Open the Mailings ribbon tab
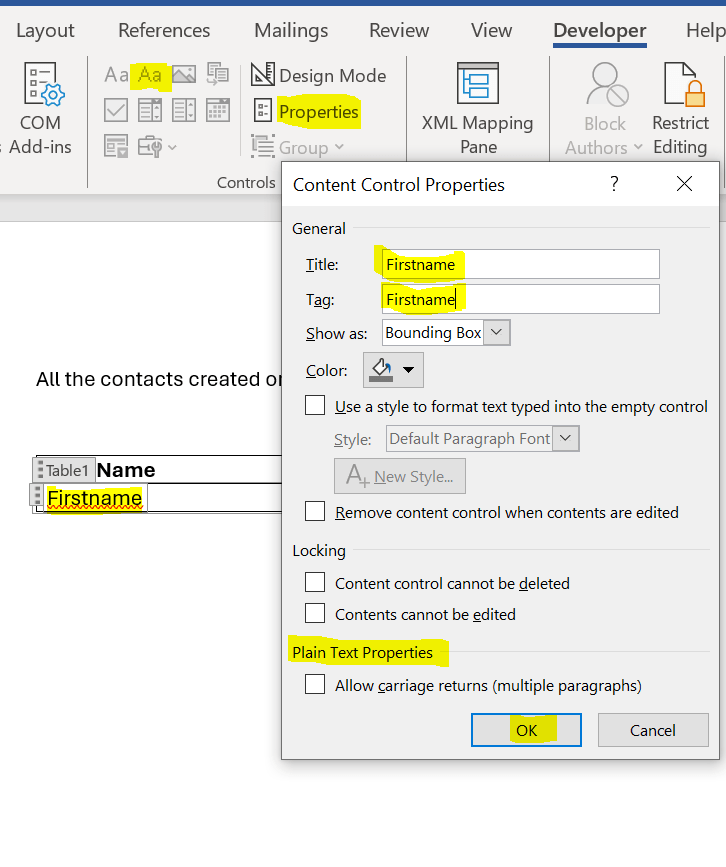The height and width of the screenshot is (867, 726). 291,31
